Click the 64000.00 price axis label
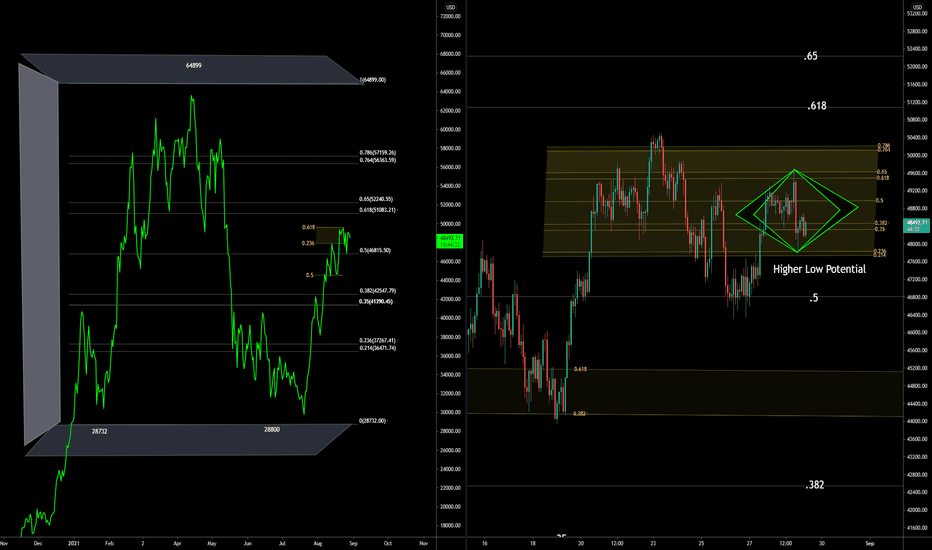This screenshot has width=932, height=550. [450, 92]
